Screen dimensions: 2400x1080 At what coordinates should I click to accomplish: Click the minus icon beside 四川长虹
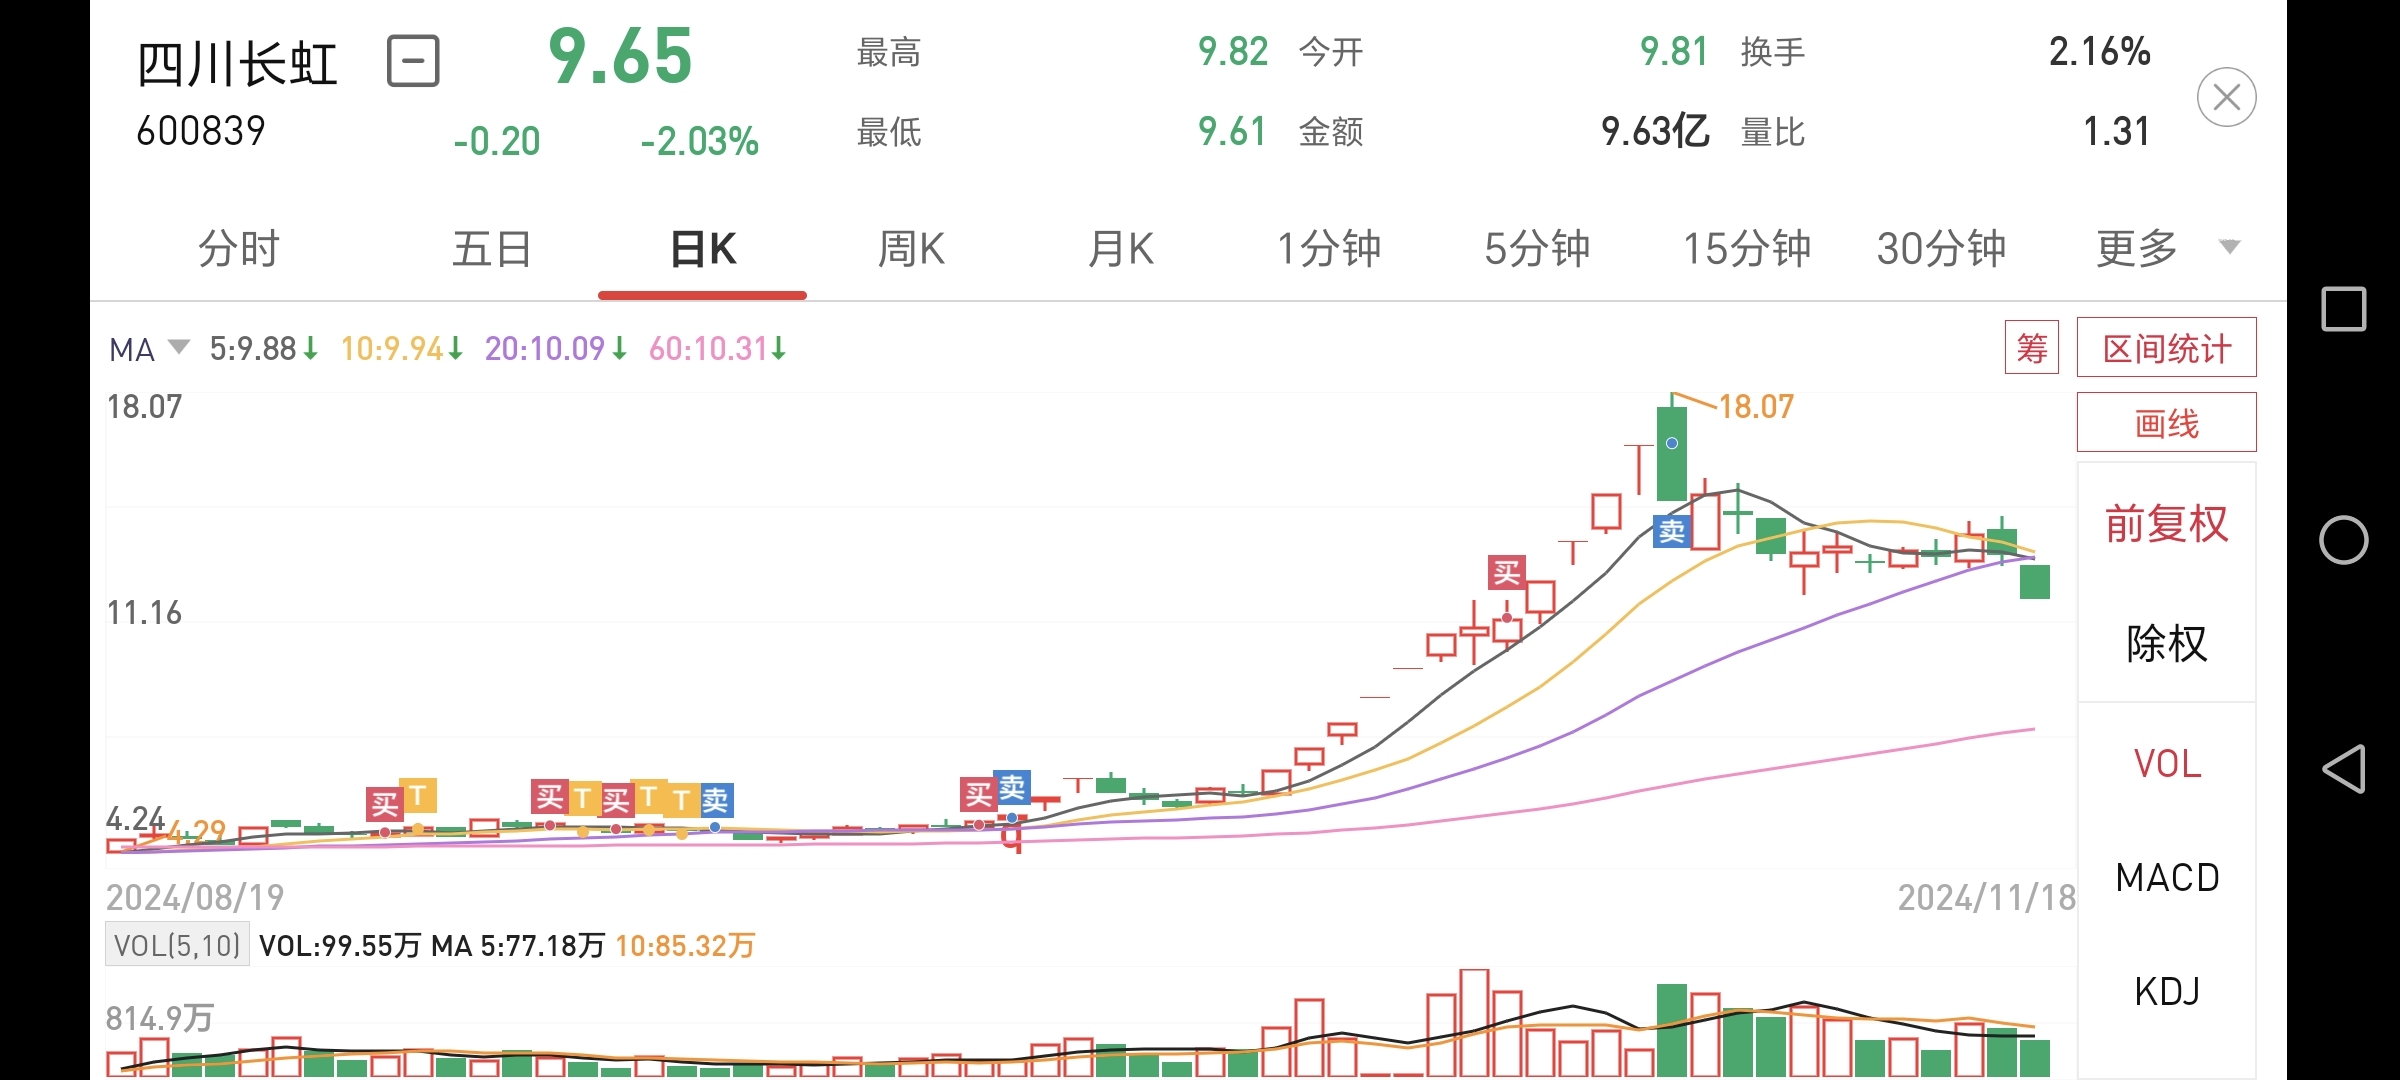point(413,62)
